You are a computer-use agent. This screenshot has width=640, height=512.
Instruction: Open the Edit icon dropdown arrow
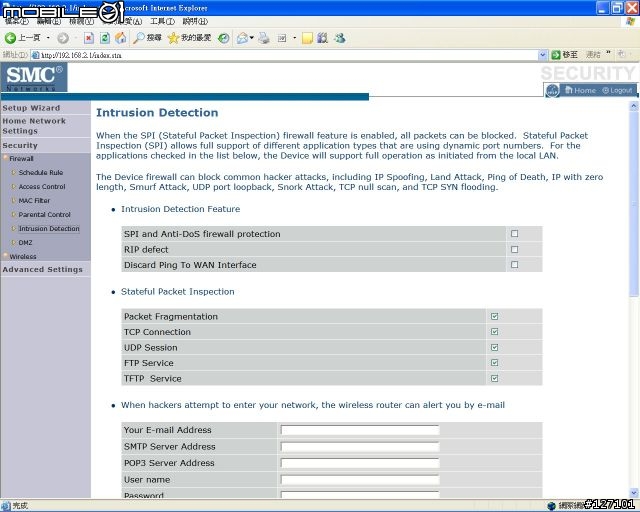[295, 38]
